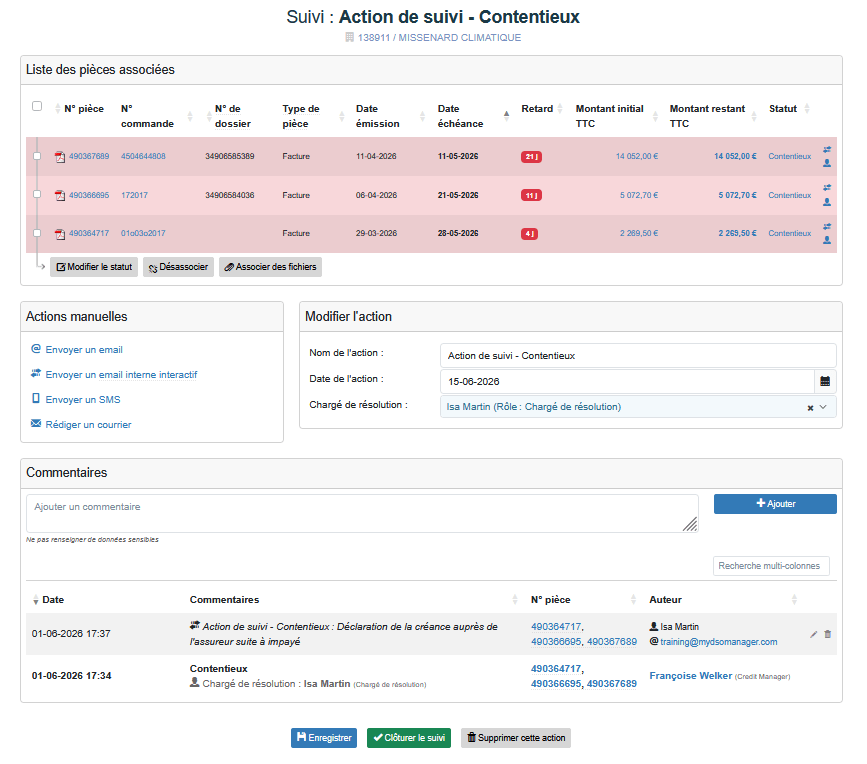Click Modifier le statut button
Image resolution: width=867 pixels, height=764 pixels.
tap(94, 267)
